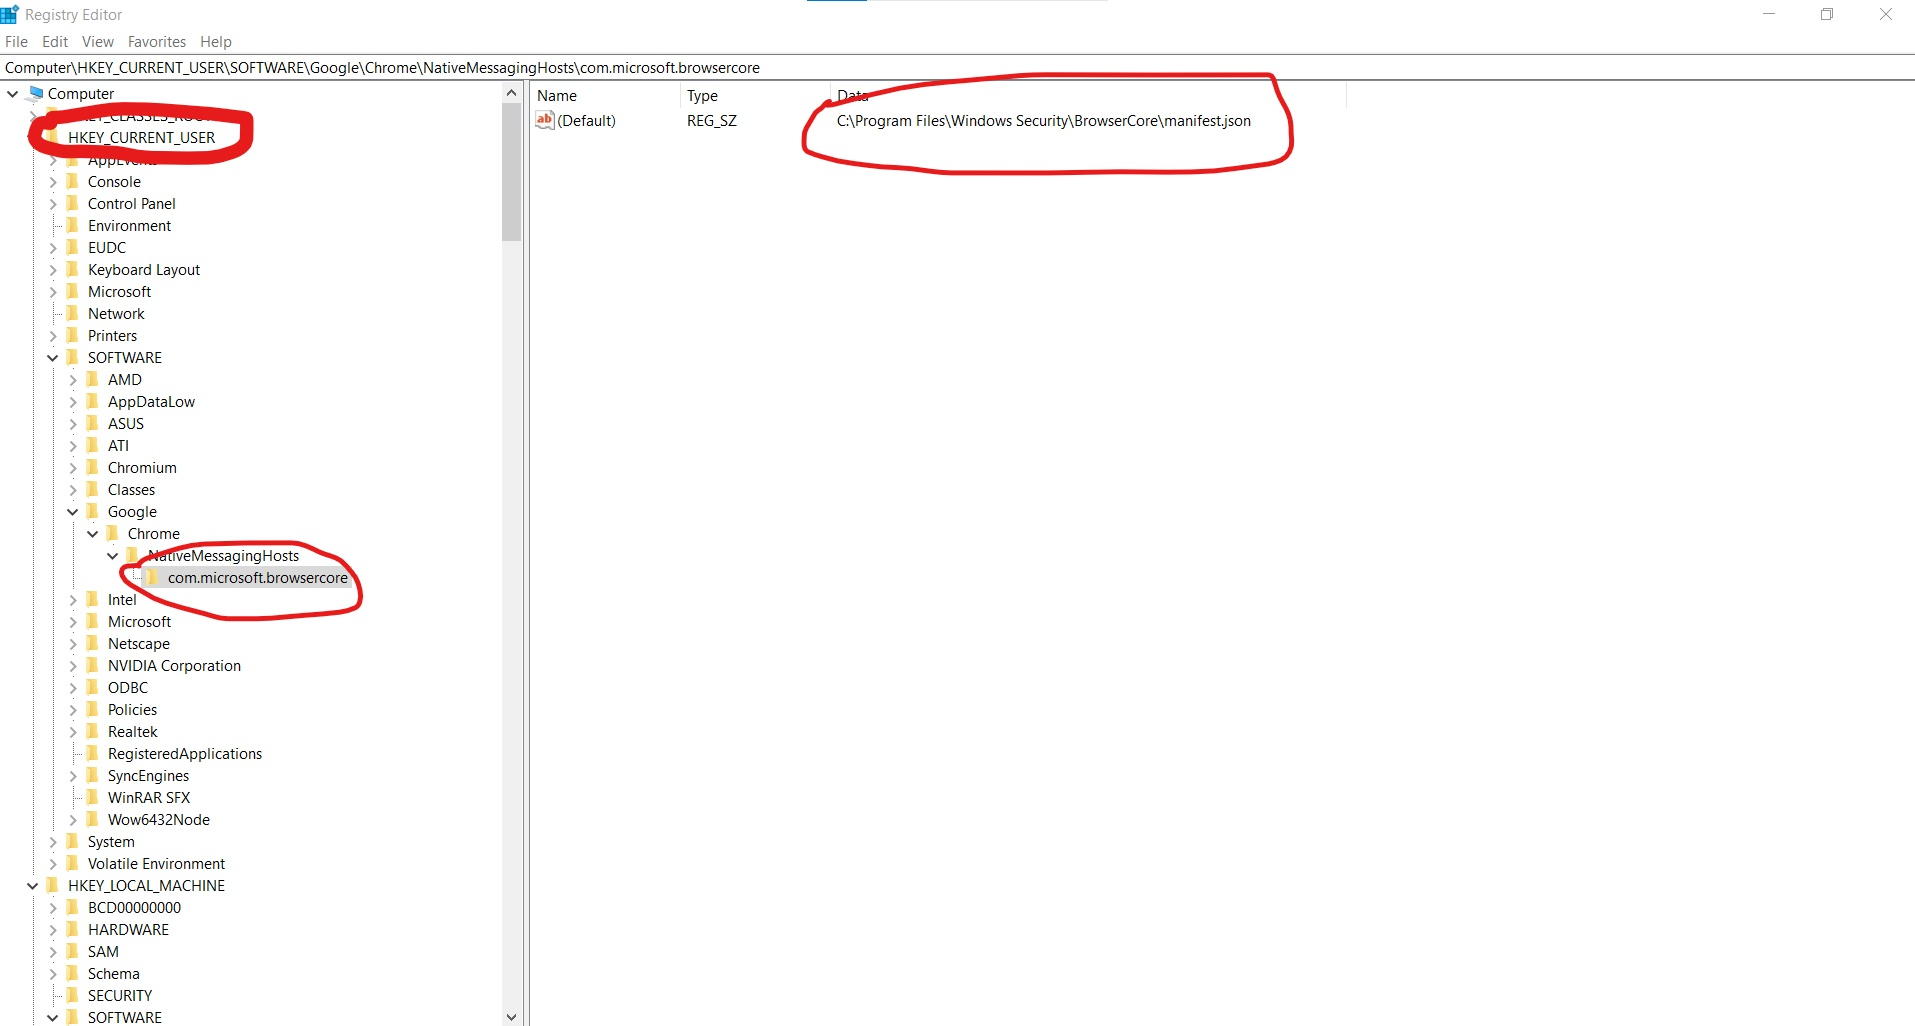1915x1026 pixels.
Task: Select the RegisteredApplications key
Action: [185, 754]
